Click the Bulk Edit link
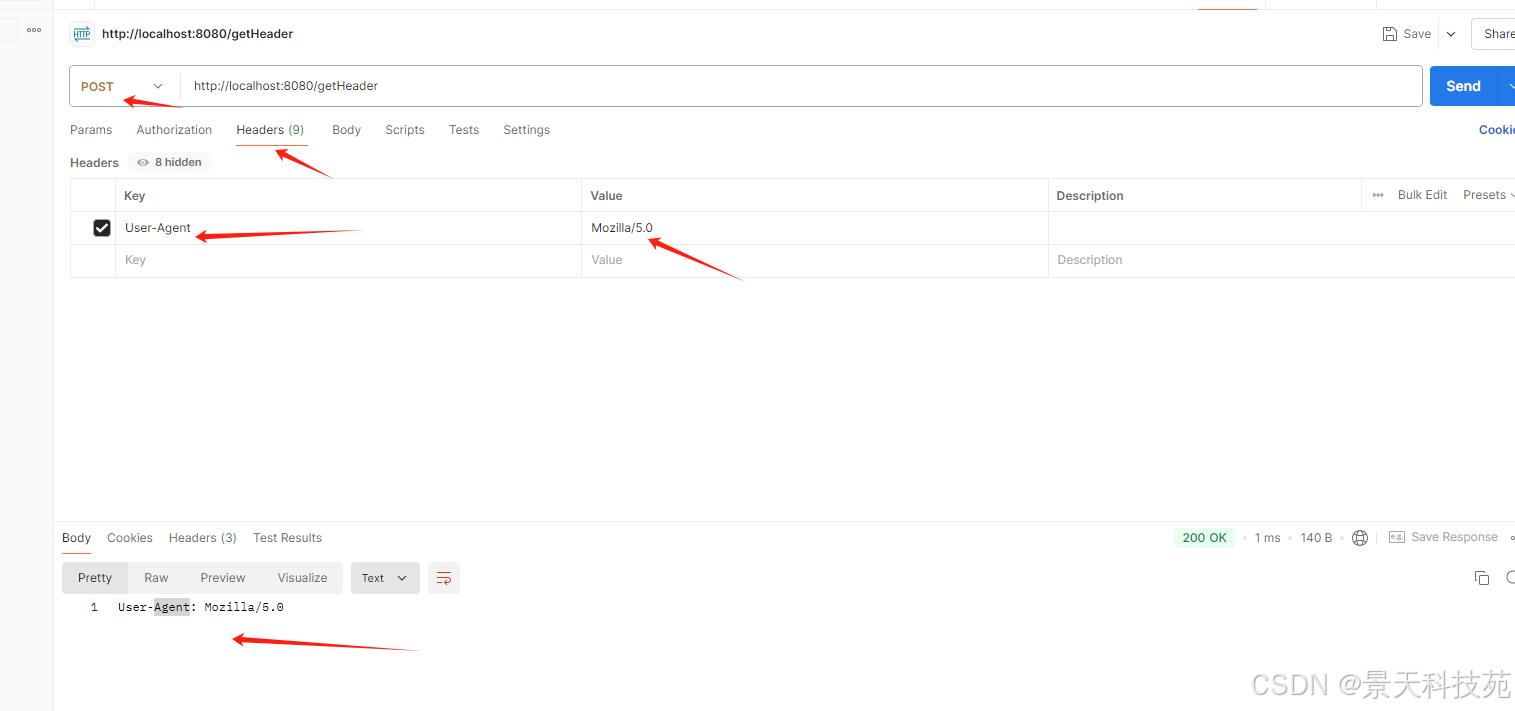 coord(1422,195)
